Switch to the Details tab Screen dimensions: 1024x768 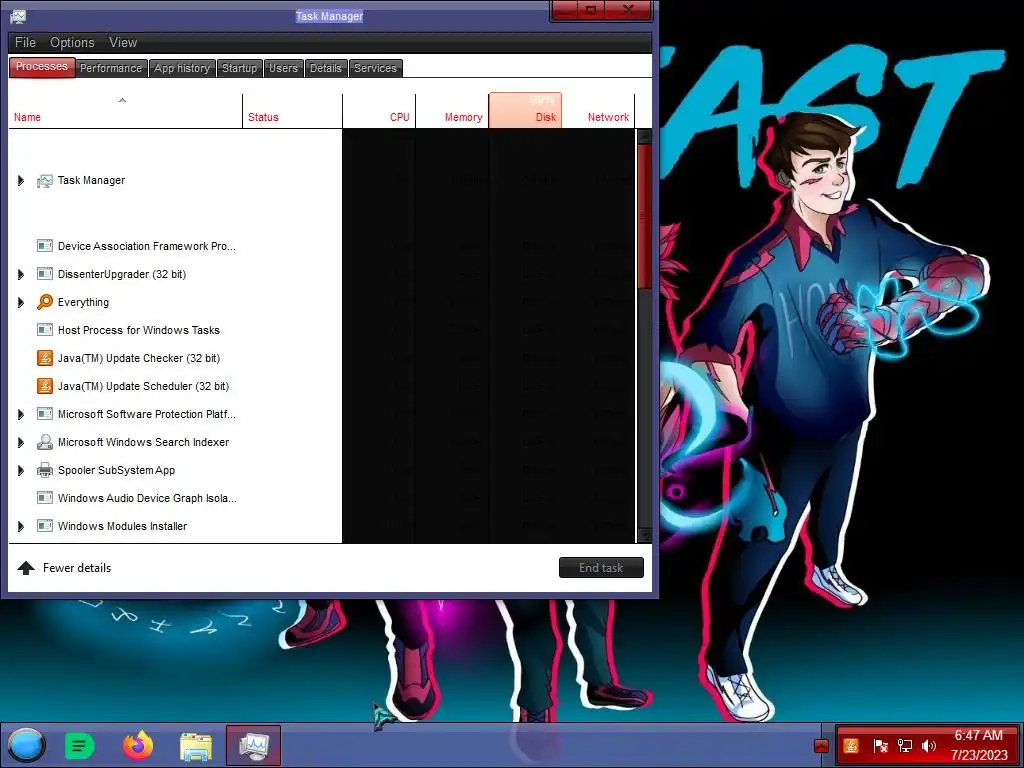point(326,68)
